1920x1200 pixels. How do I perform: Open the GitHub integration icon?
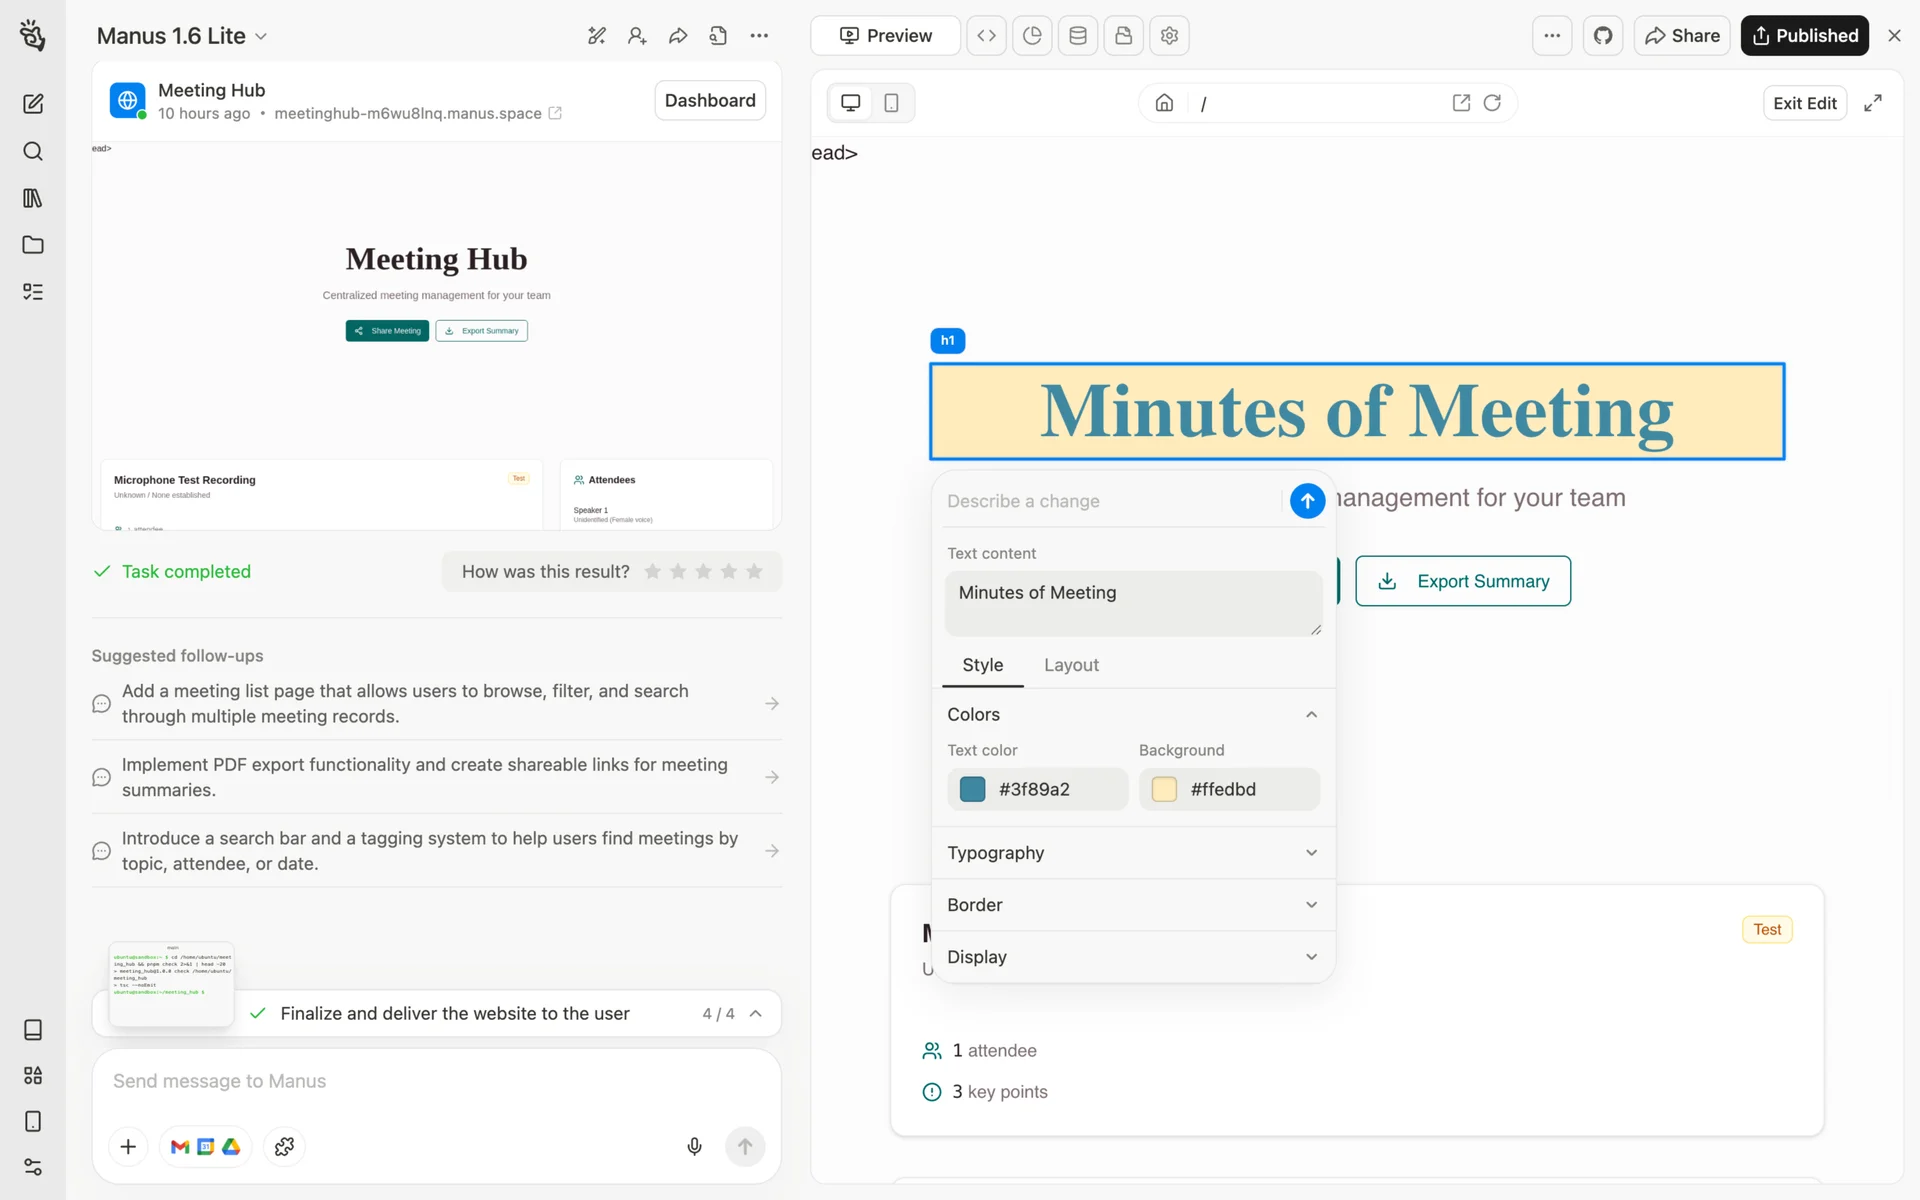click(x=1603, y=36)
